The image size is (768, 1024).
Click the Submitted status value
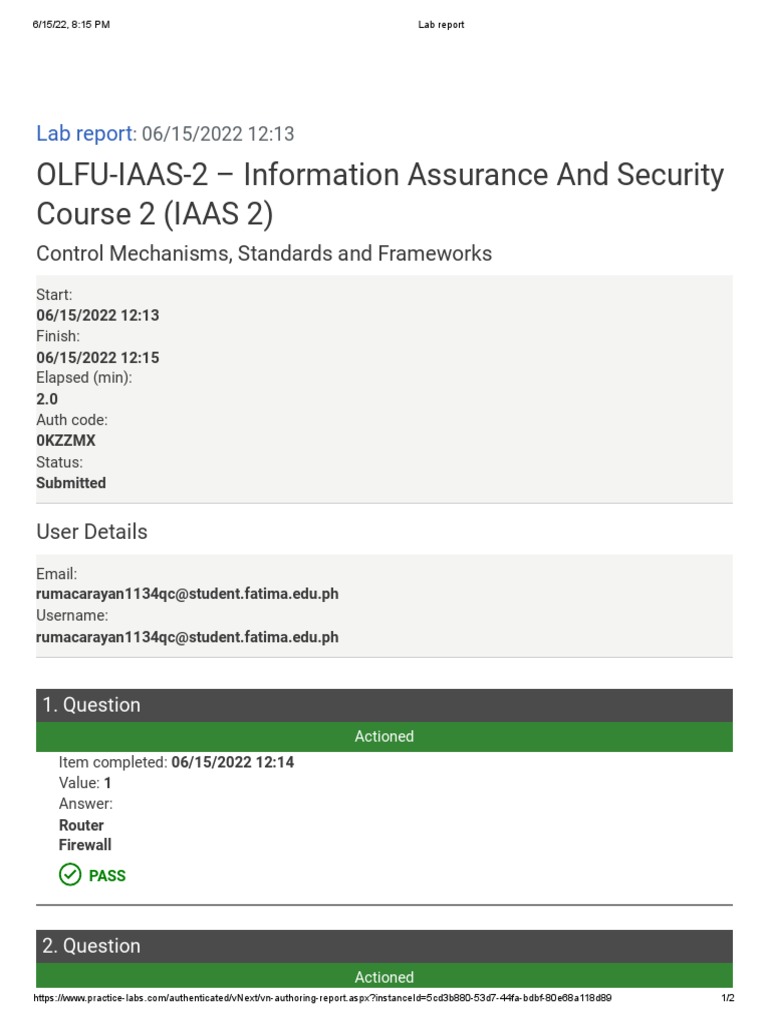tap(71, 483)
